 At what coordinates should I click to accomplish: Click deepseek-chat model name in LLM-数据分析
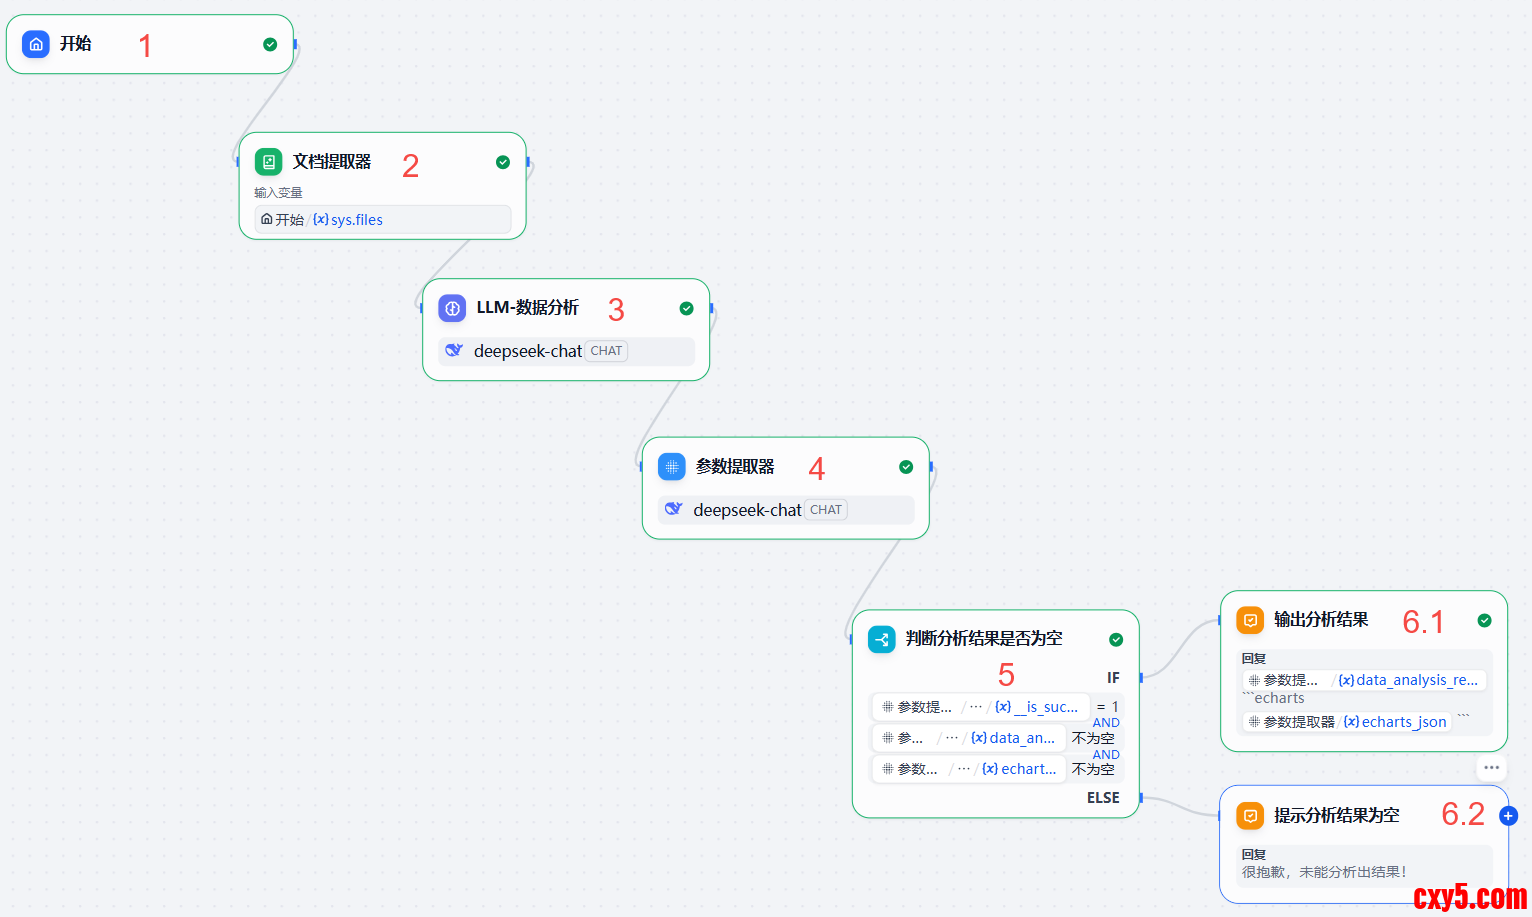point(528,351)
